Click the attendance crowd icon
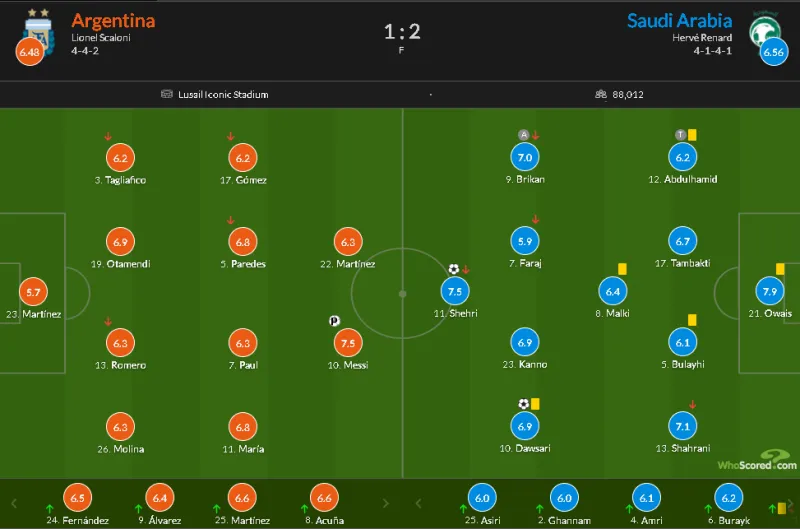 click(601, 95)
